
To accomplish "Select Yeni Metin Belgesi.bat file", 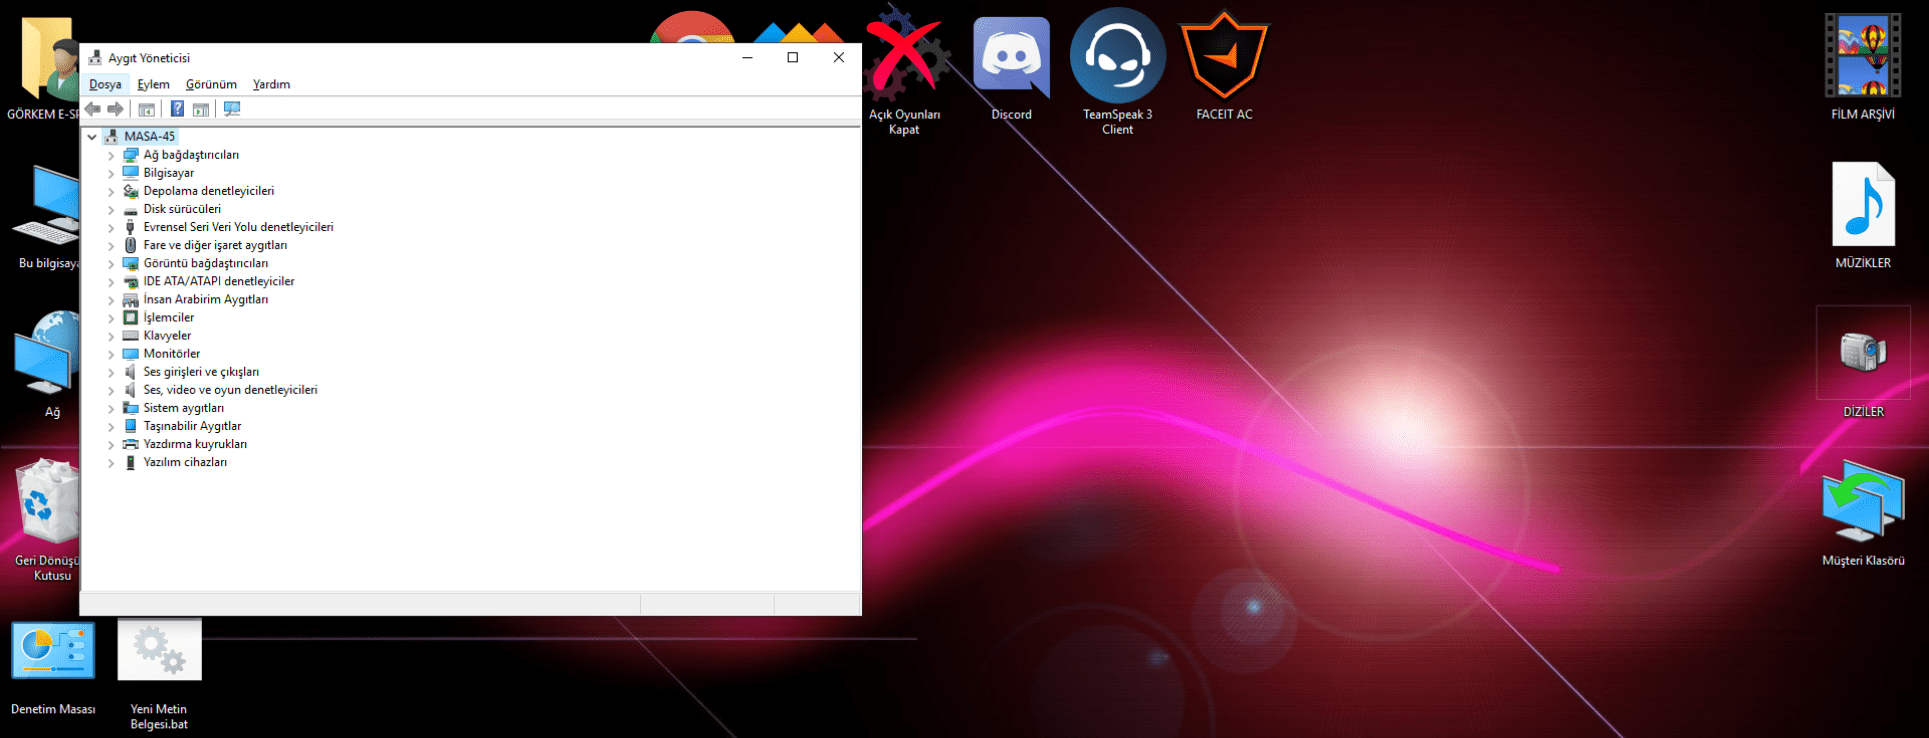I will (159, 673).
